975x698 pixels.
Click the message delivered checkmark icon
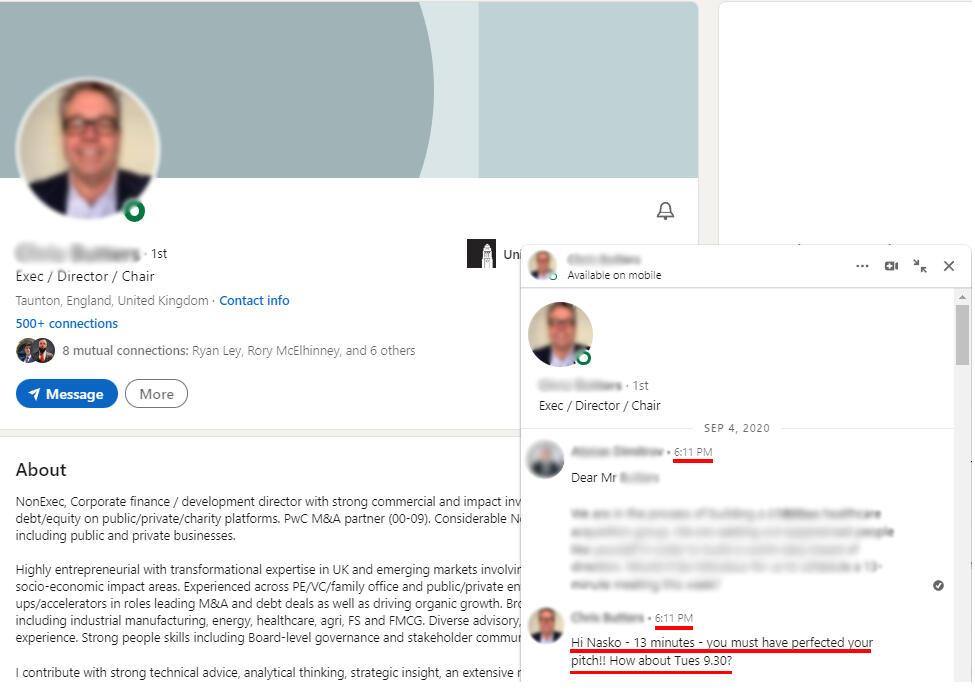coord(938,585)
